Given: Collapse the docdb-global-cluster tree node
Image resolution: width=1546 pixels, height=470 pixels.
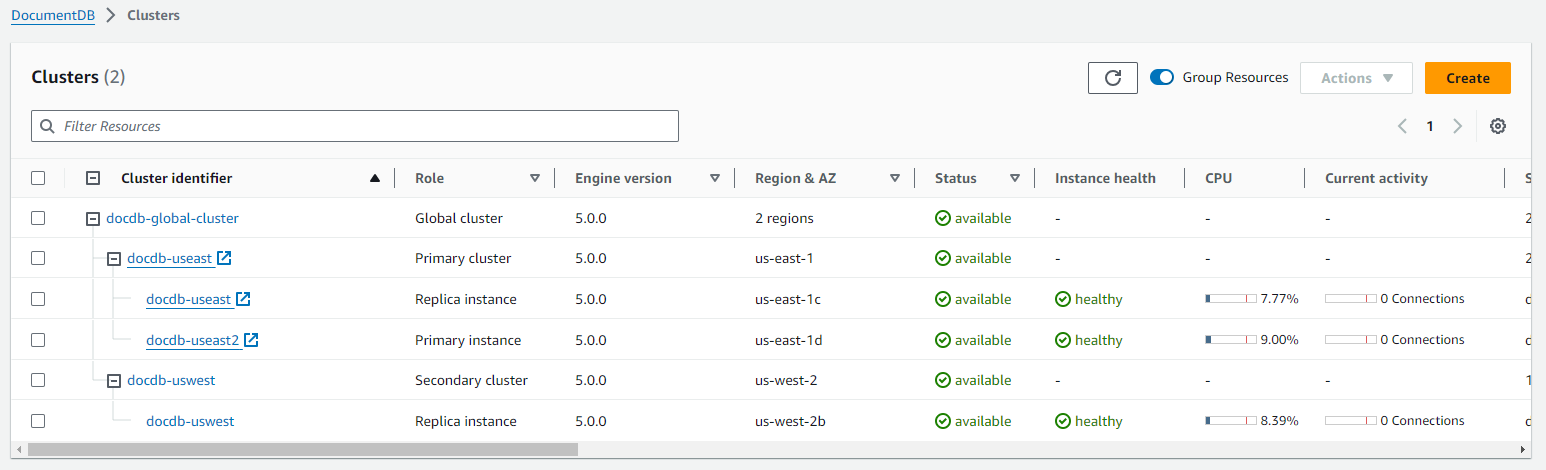Looking at the screenshot, I should [x=93, y=218].
